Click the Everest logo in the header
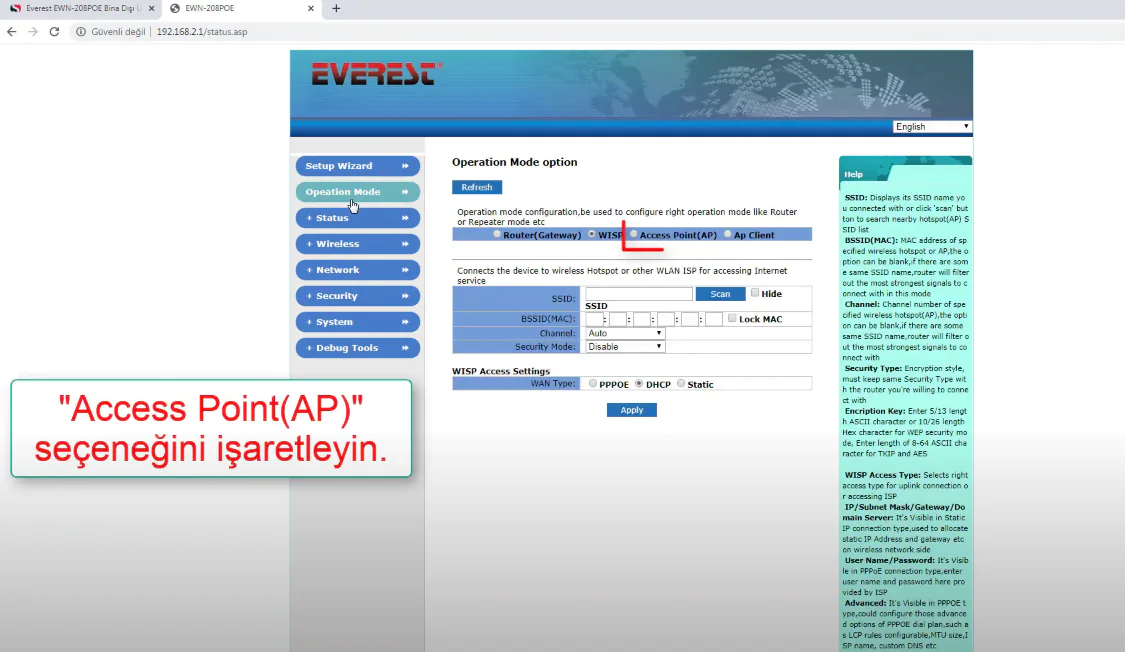The width and height of the screenshot is (1125, 652). (x=376, y=74)
